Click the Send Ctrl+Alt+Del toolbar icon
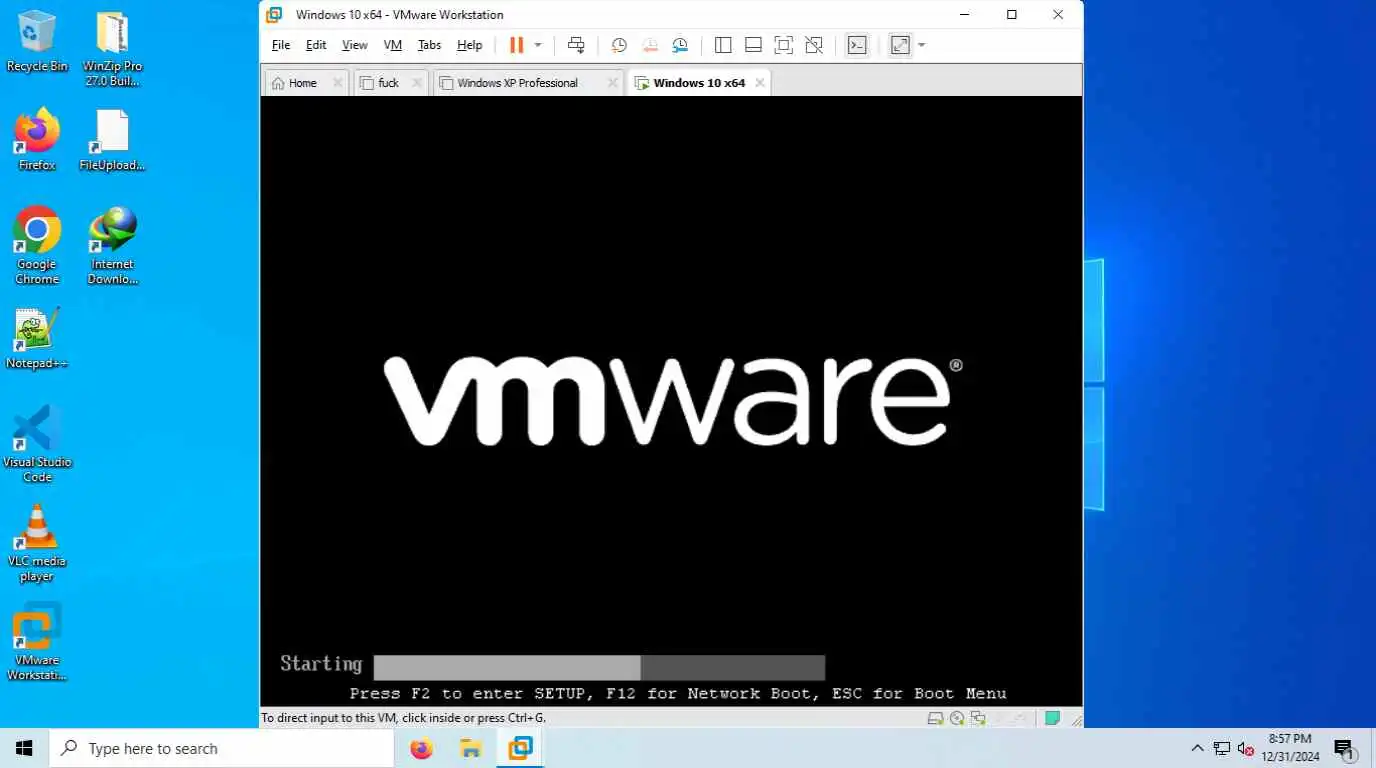Viewport: 1376px width, 768px height. 576,45
